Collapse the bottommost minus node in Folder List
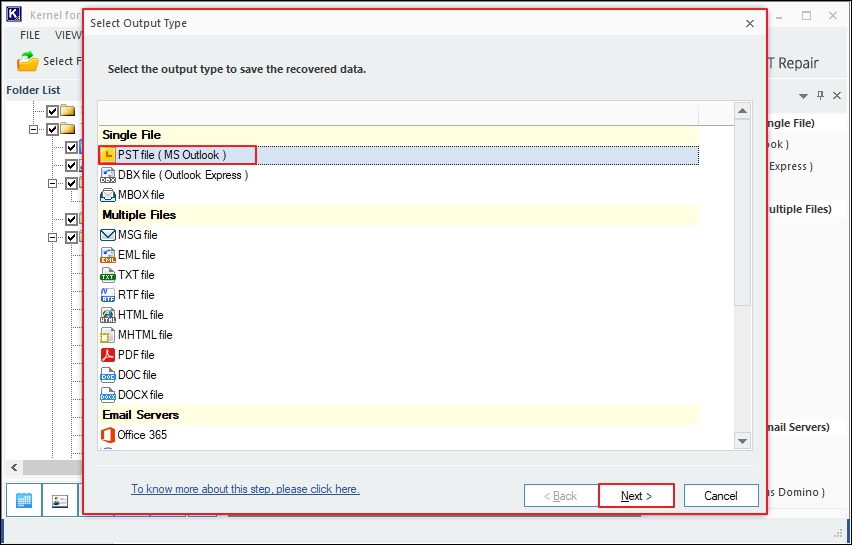Viewport: 852px width, 545px height. 53,237
